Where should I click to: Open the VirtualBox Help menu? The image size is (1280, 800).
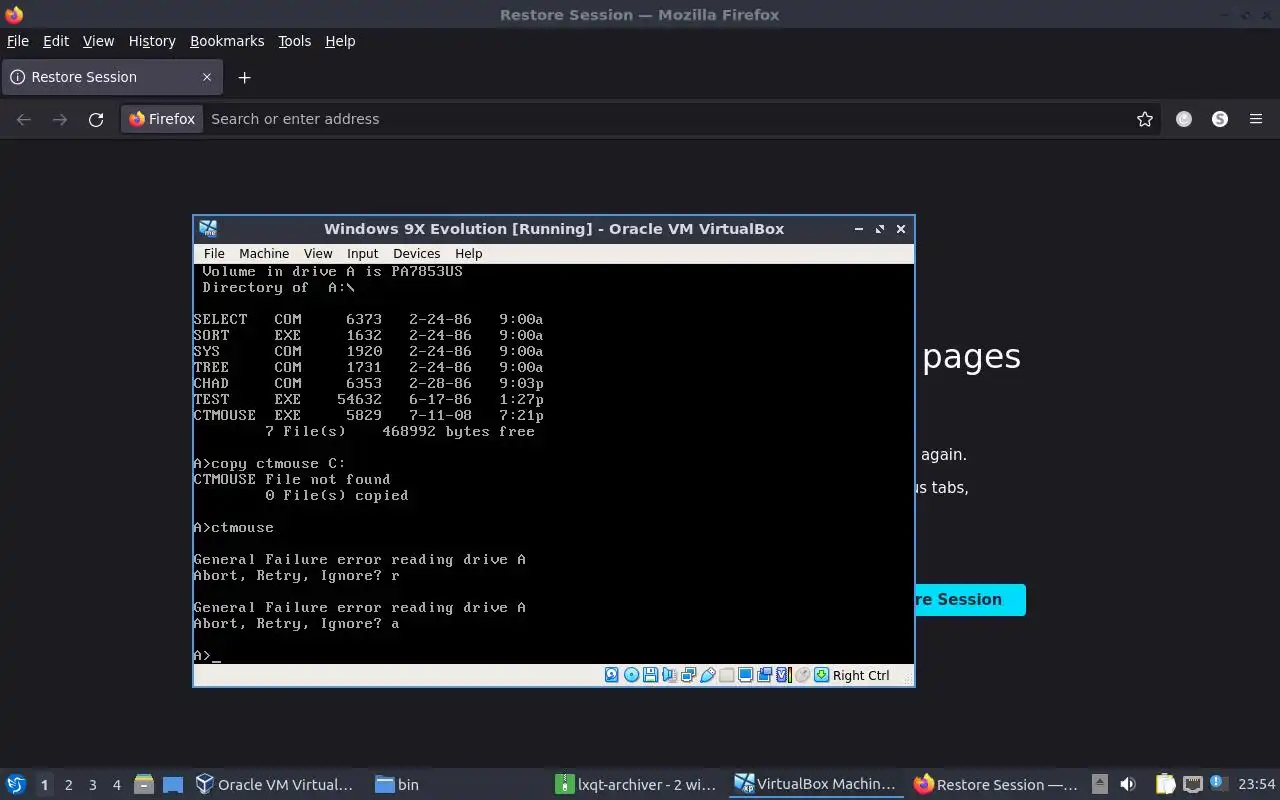pyautogui.click(x=468, y=253)
